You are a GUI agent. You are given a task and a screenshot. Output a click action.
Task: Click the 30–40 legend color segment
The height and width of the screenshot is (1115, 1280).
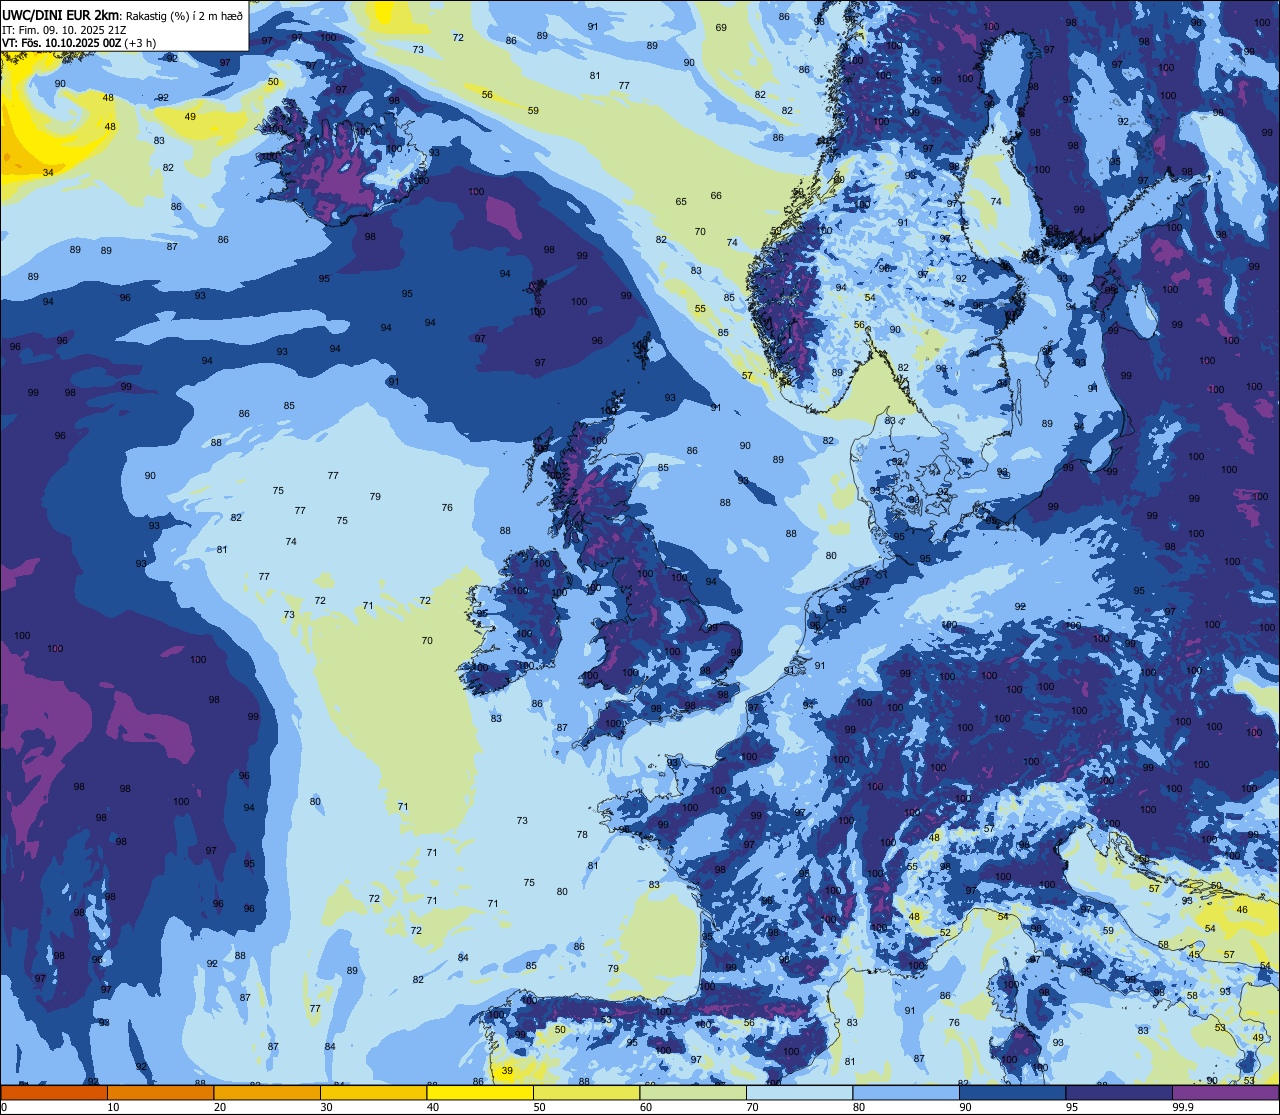coord(373,1092)
